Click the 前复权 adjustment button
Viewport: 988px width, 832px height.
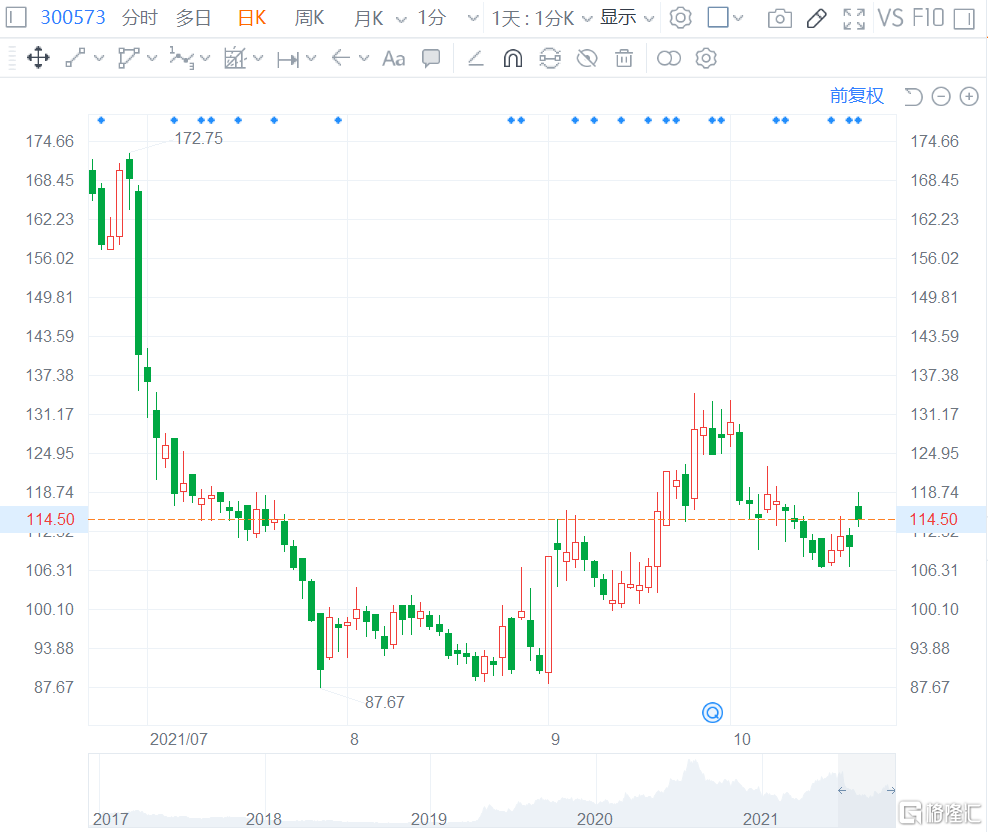(x=857, y=96)
